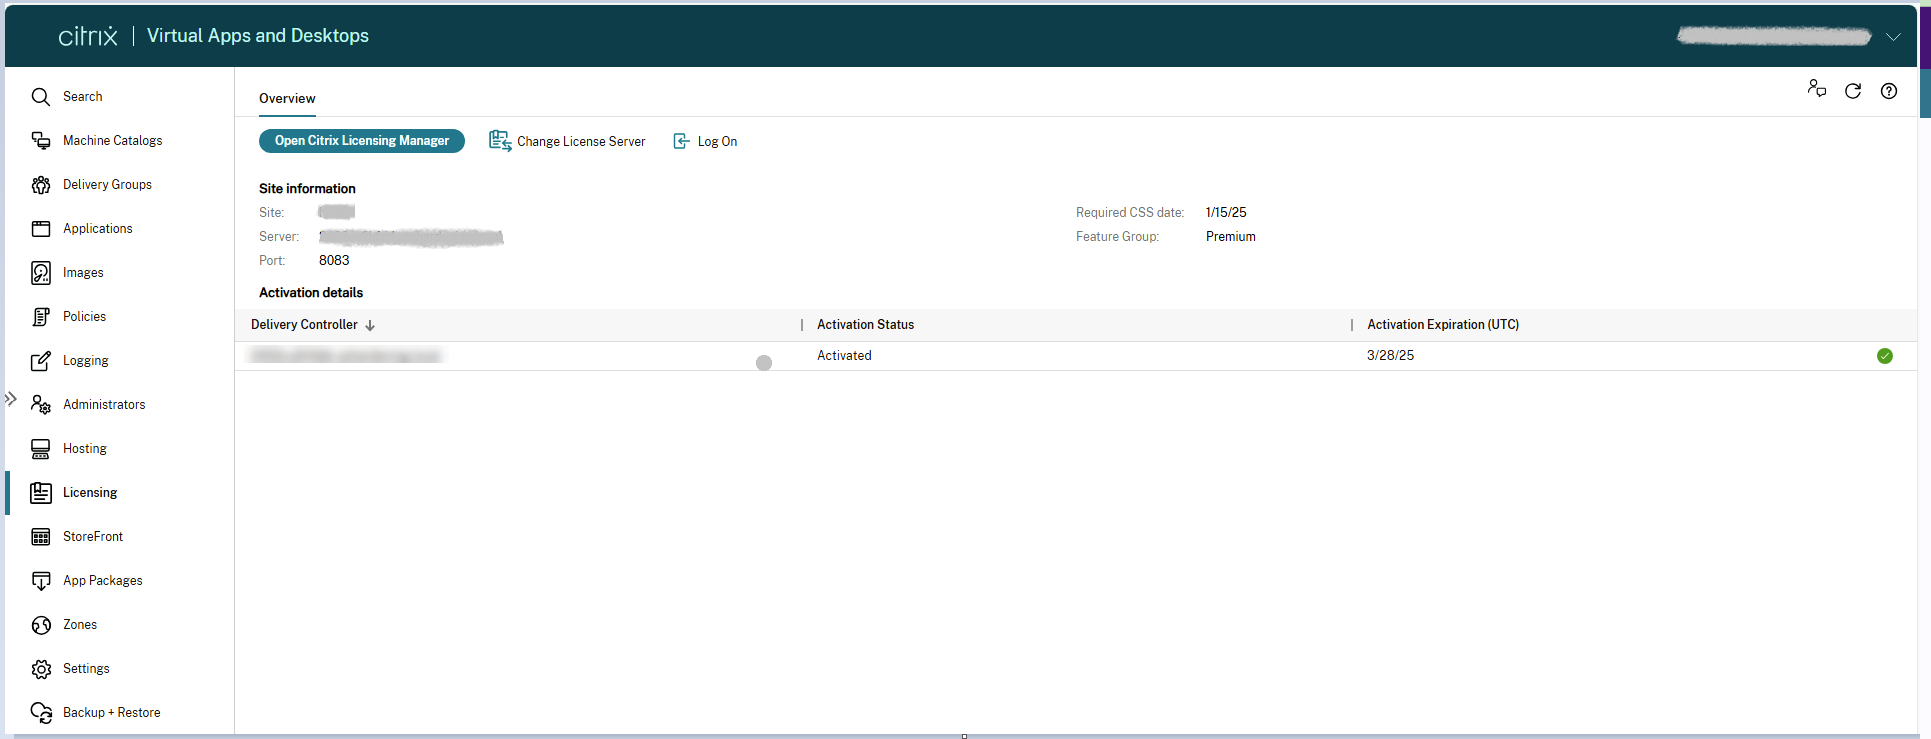The image size is (1931, 739).
Task: Switch to the Overview tab
Action: tap(287, 98)
